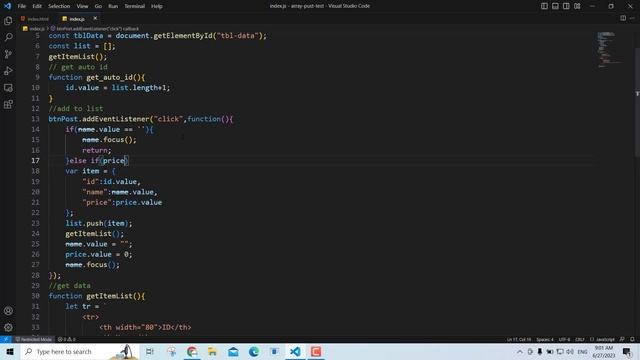Viewport: 640px width, 360px height.
Task: Open the Terminal menu
Action: (134, 6)
